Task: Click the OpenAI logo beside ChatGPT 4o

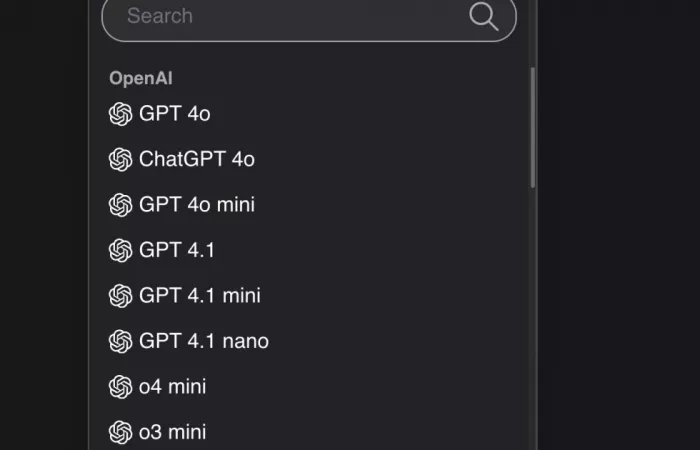Action: (120, 159)
